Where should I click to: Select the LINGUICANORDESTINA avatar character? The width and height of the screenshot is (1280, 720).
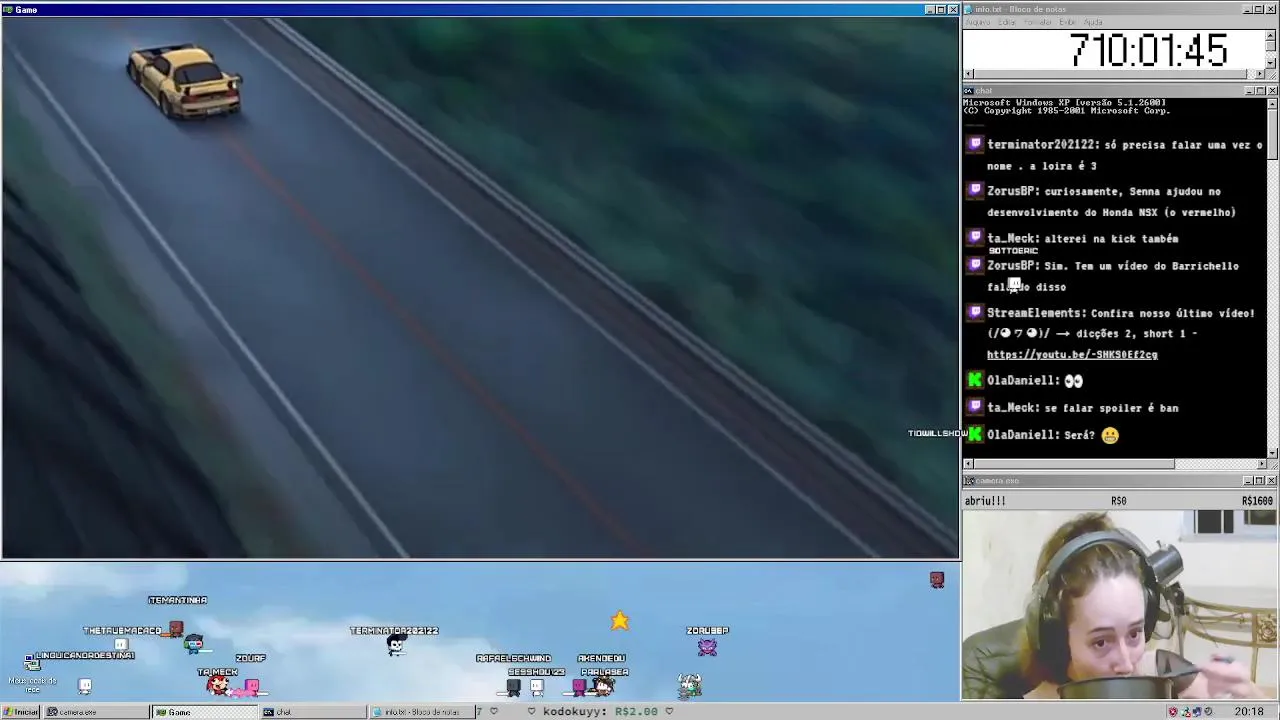coord(84,686)
